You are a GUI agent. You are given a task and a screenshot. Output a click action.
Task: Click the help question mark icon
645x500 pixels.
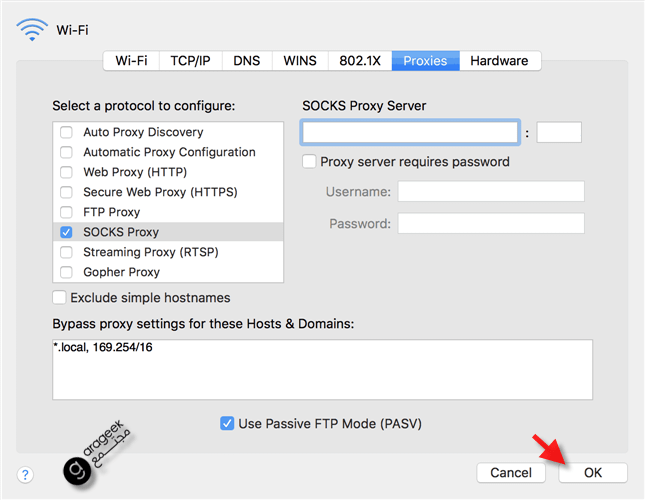pyautogui.click(x=25, y=475)
